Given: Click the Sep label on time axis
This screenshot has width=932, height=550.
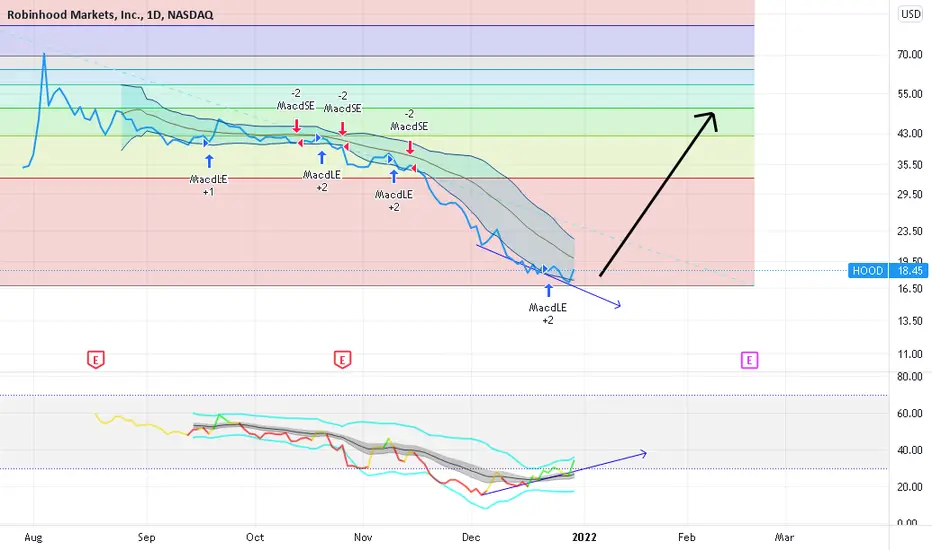Looking at the screenshot, I should click(146, 537).
